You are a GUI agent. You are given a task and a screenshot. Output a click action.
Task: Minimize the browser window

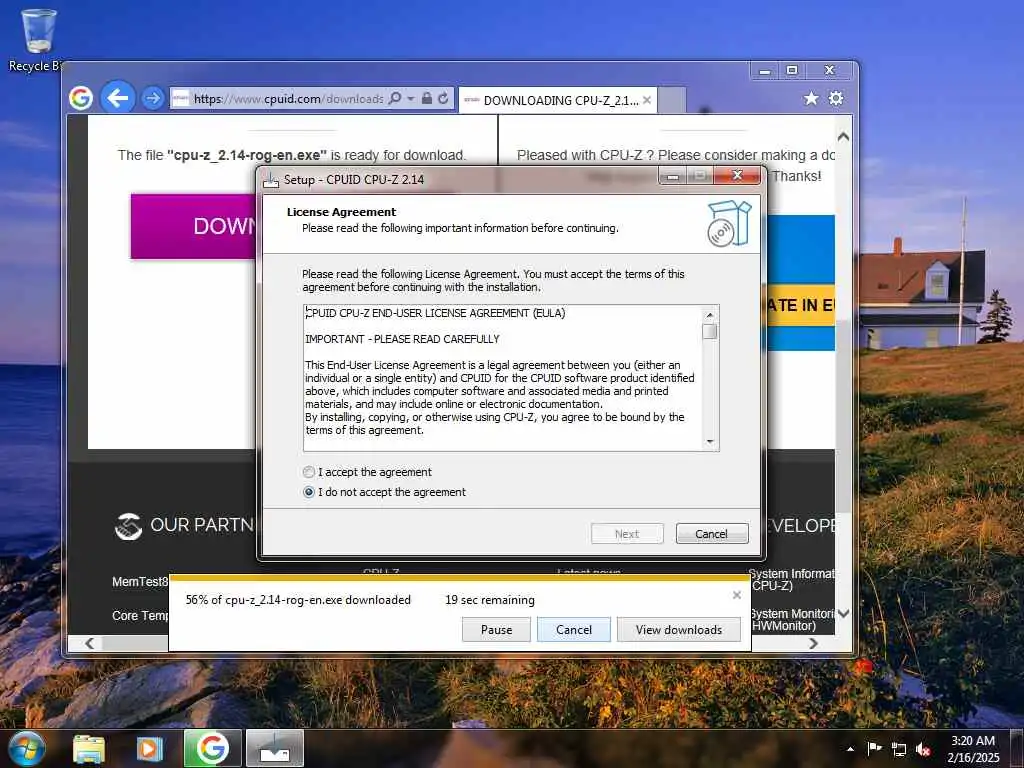tap(765, 71)
